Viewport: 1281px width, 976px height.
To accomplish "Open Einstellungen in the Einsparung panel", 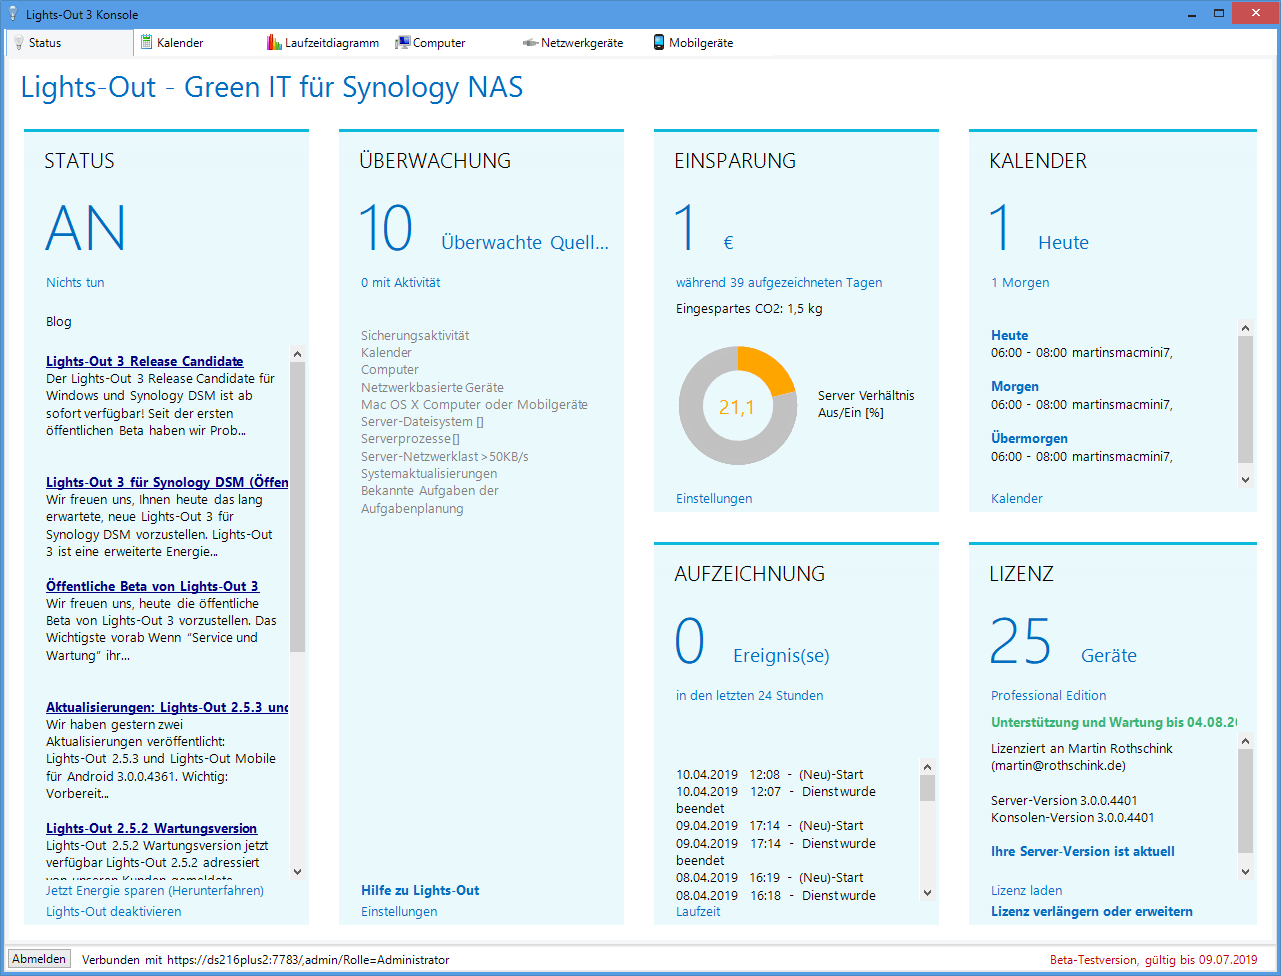I will [x=714, y=499].
